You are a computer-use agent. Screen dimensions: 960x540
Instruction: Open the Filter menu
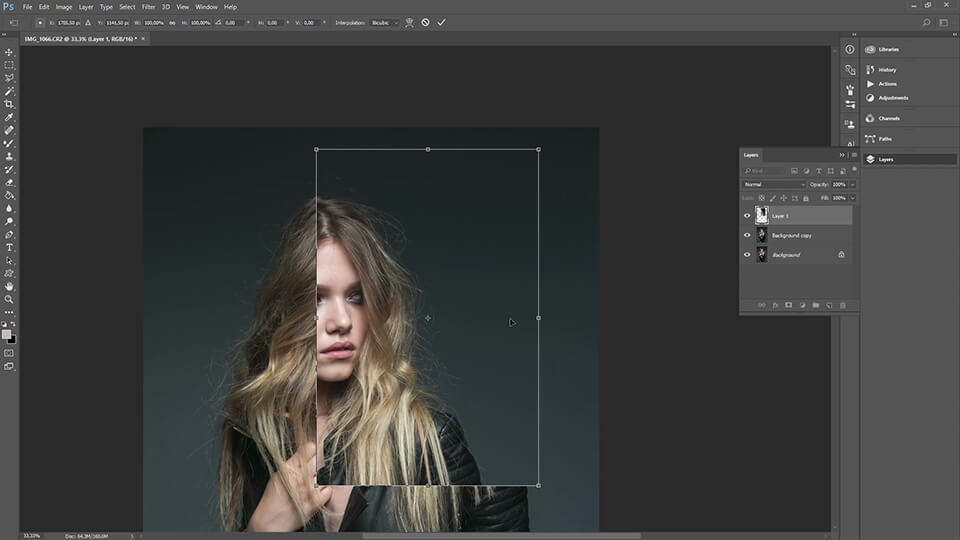pos(149,7)
